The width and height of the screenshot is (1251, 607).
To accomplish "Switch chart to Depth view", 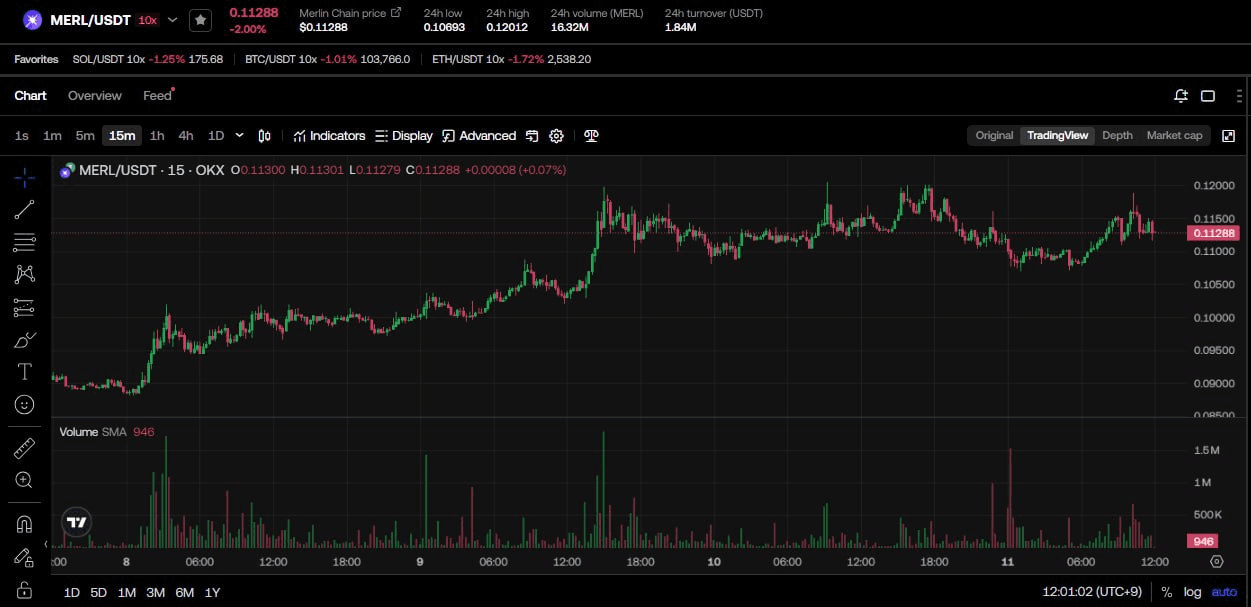I will pyautogui.click(x=1117, y=135).
